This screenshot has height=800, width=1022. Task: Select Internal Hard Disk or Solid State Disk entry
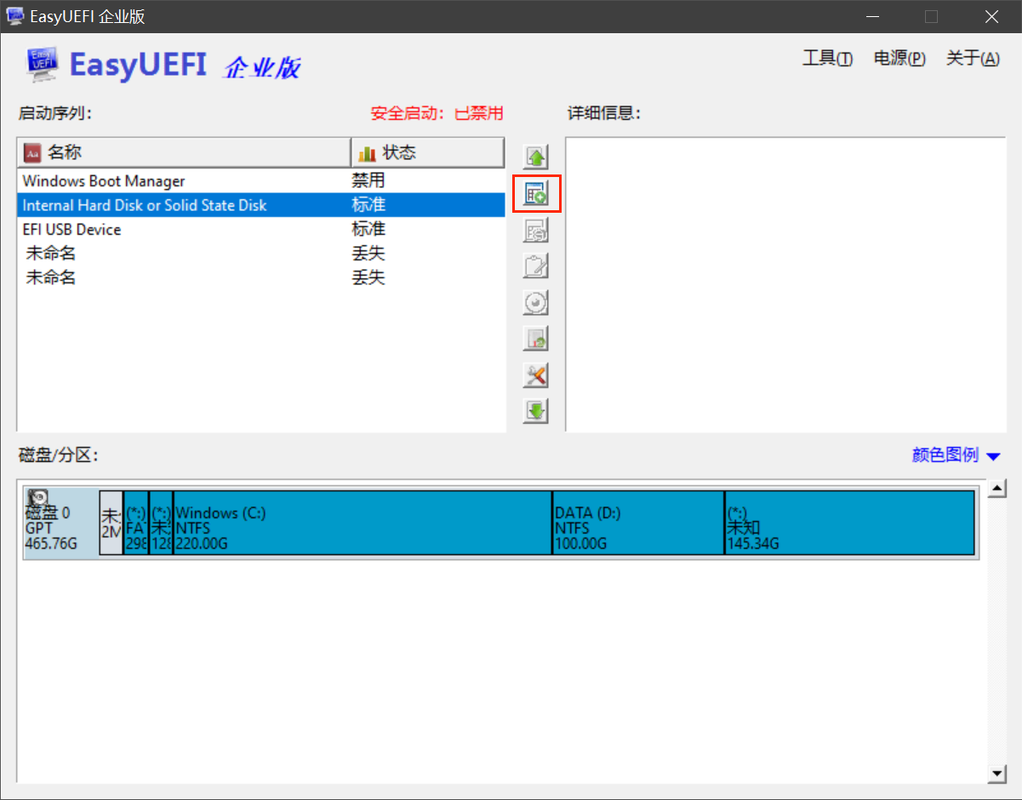(261, 205)
